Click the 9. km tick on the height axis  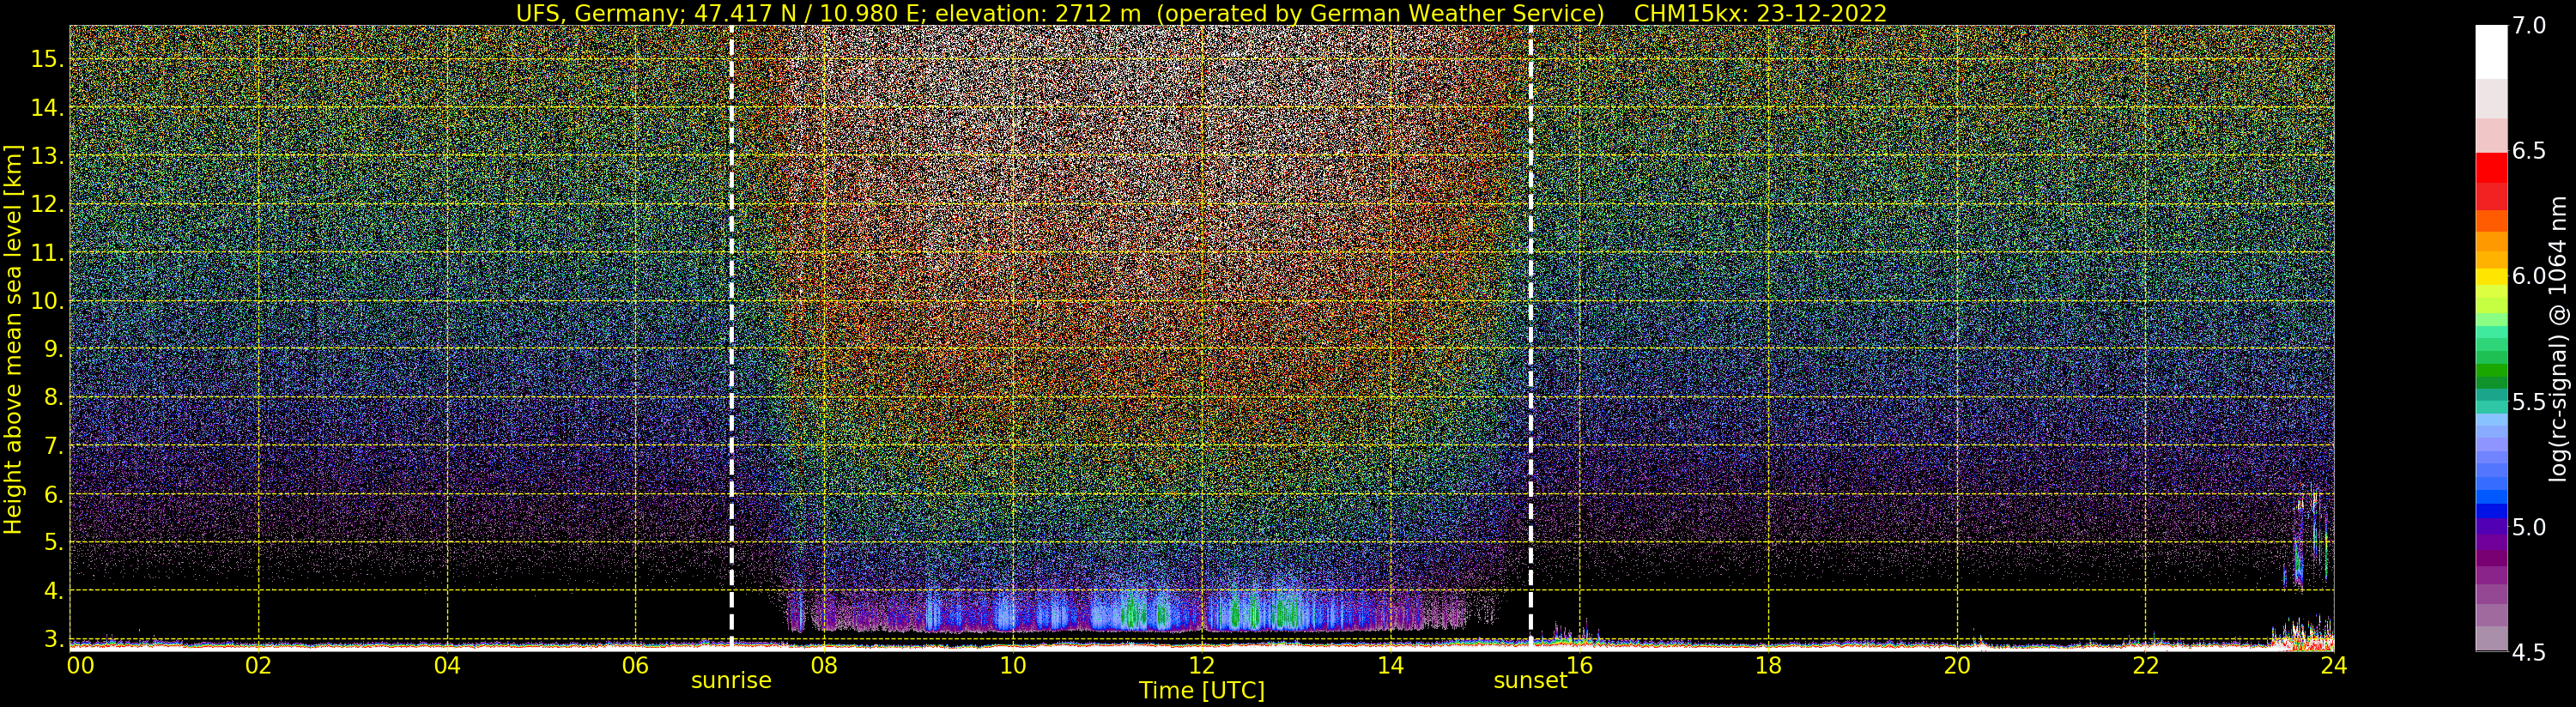(x=53, y=349)
